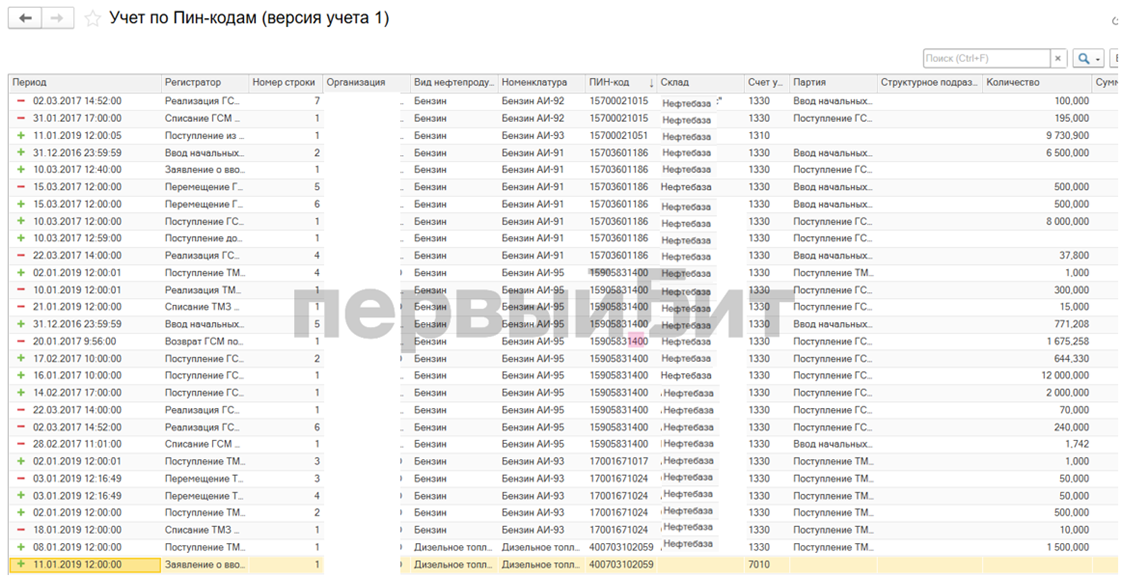Select quantity cell 2 000,000
This screenshot has height=576, width=1121.
click(1037, 392)
